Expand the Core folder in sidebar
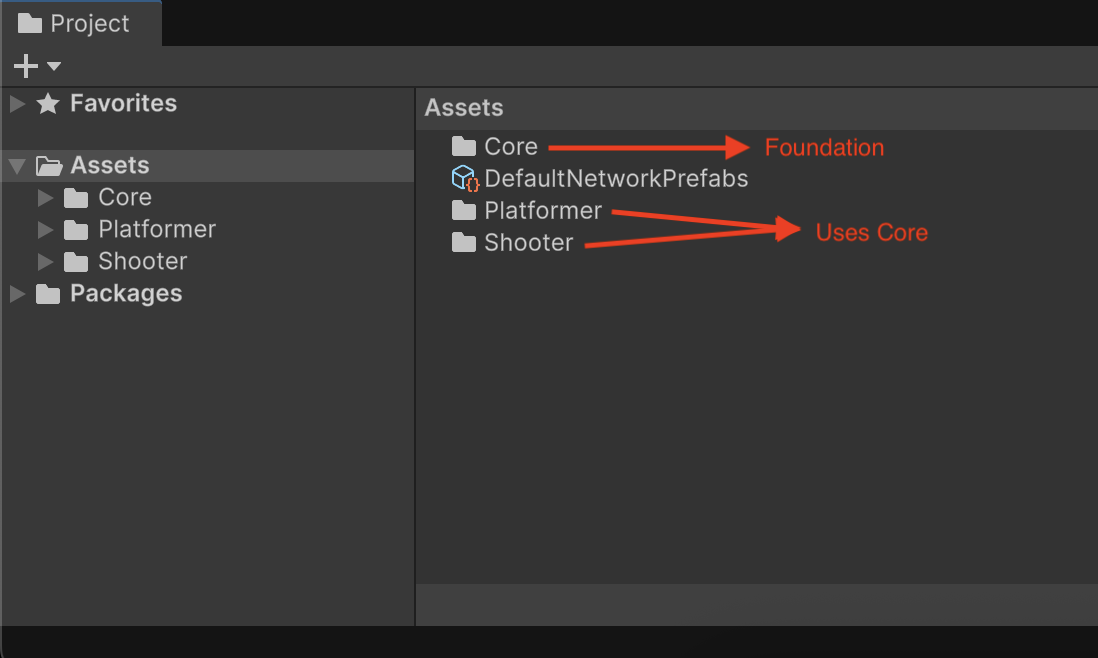This screenshot has height=658, width=1098. click(x=44, y=197)
